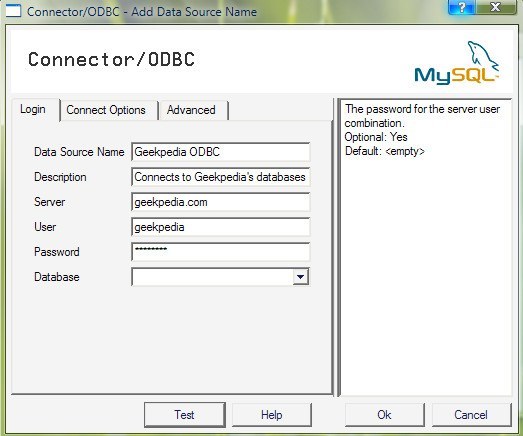Click the question mark help icon
Image resolution: width=523 pixels, height=436 pixels.
tap(462, 7)
